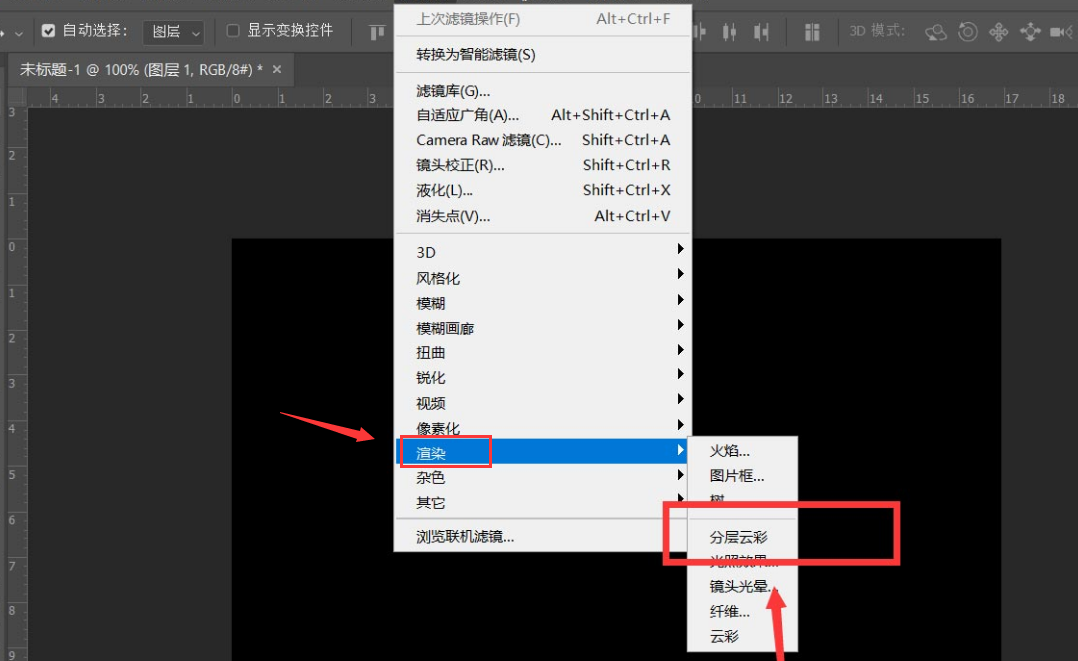
Task: Choose 分层云彩 from render submenu
Action: 738,537
